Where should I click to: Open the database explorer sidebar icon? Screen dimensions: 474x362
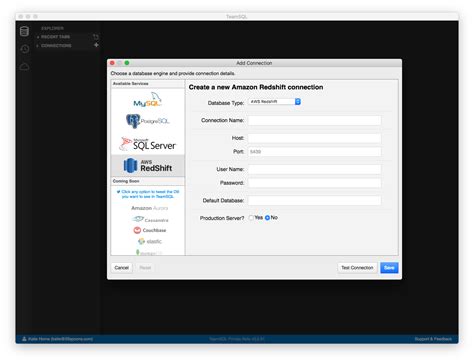(24, 31)
